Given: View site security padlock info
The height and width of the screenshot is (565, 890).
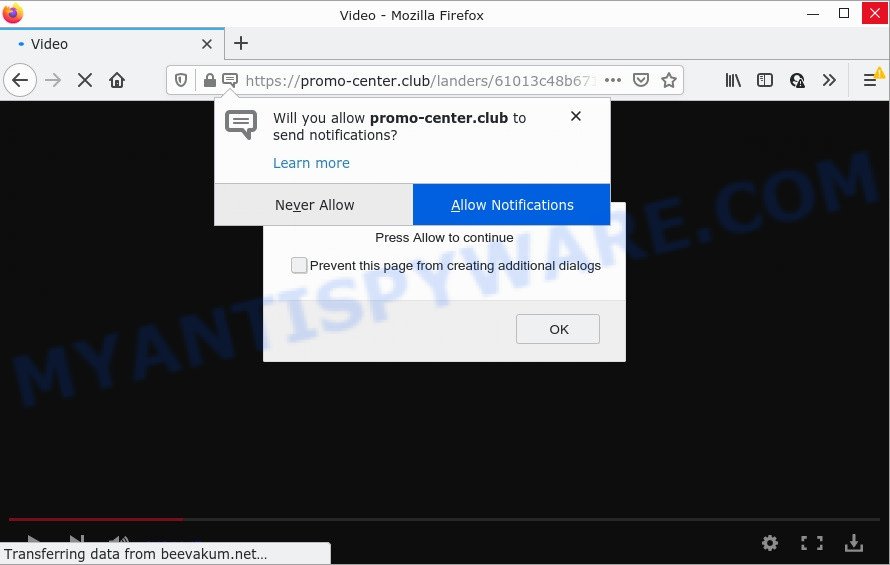Looking at the screenshot, I should [x=209, y=80].
